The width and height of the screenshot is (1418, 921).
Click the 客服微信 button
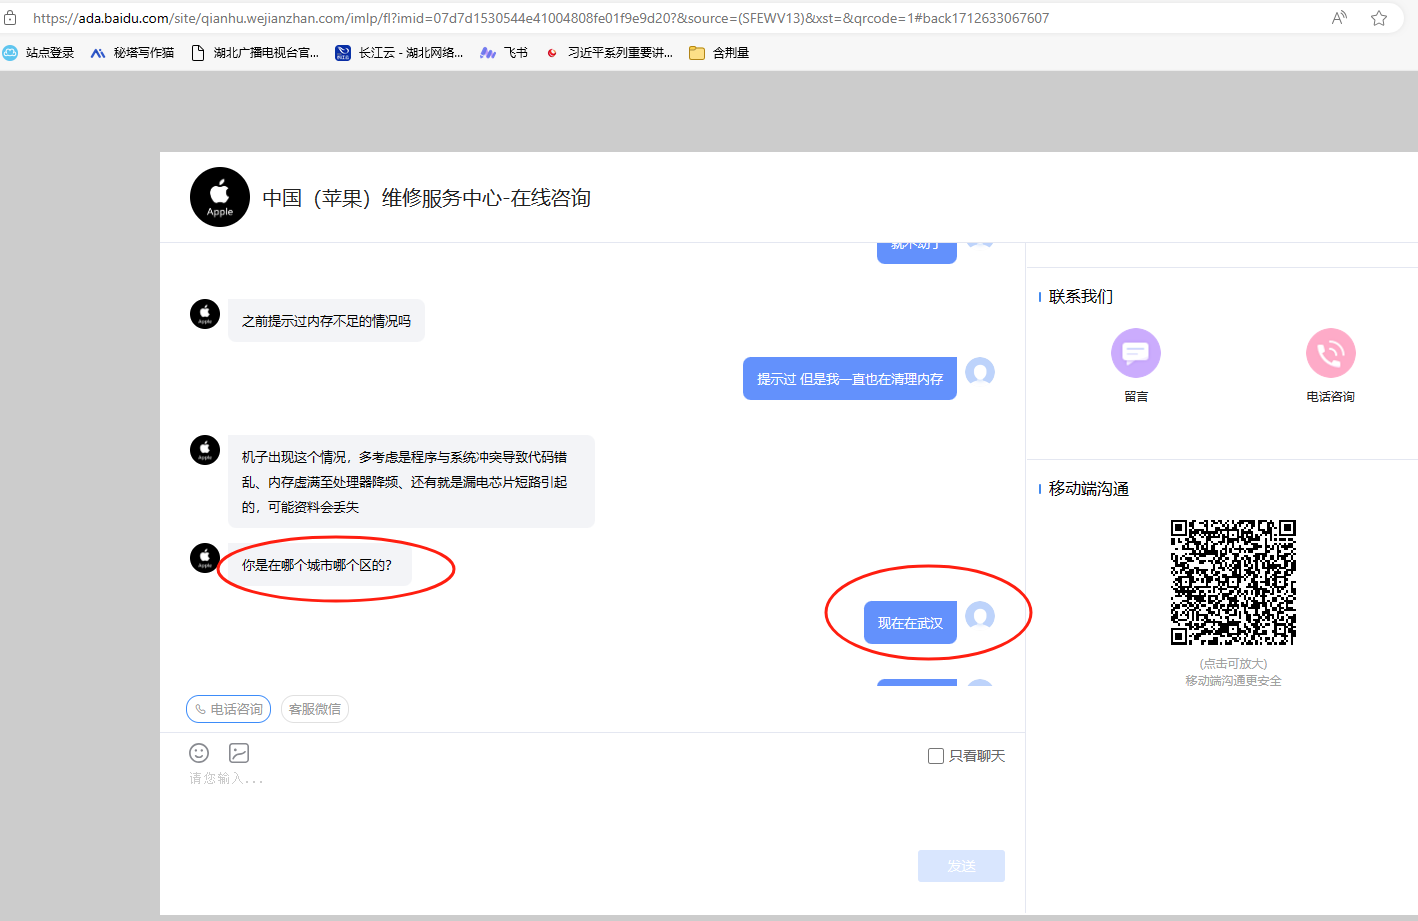(315, 709)
